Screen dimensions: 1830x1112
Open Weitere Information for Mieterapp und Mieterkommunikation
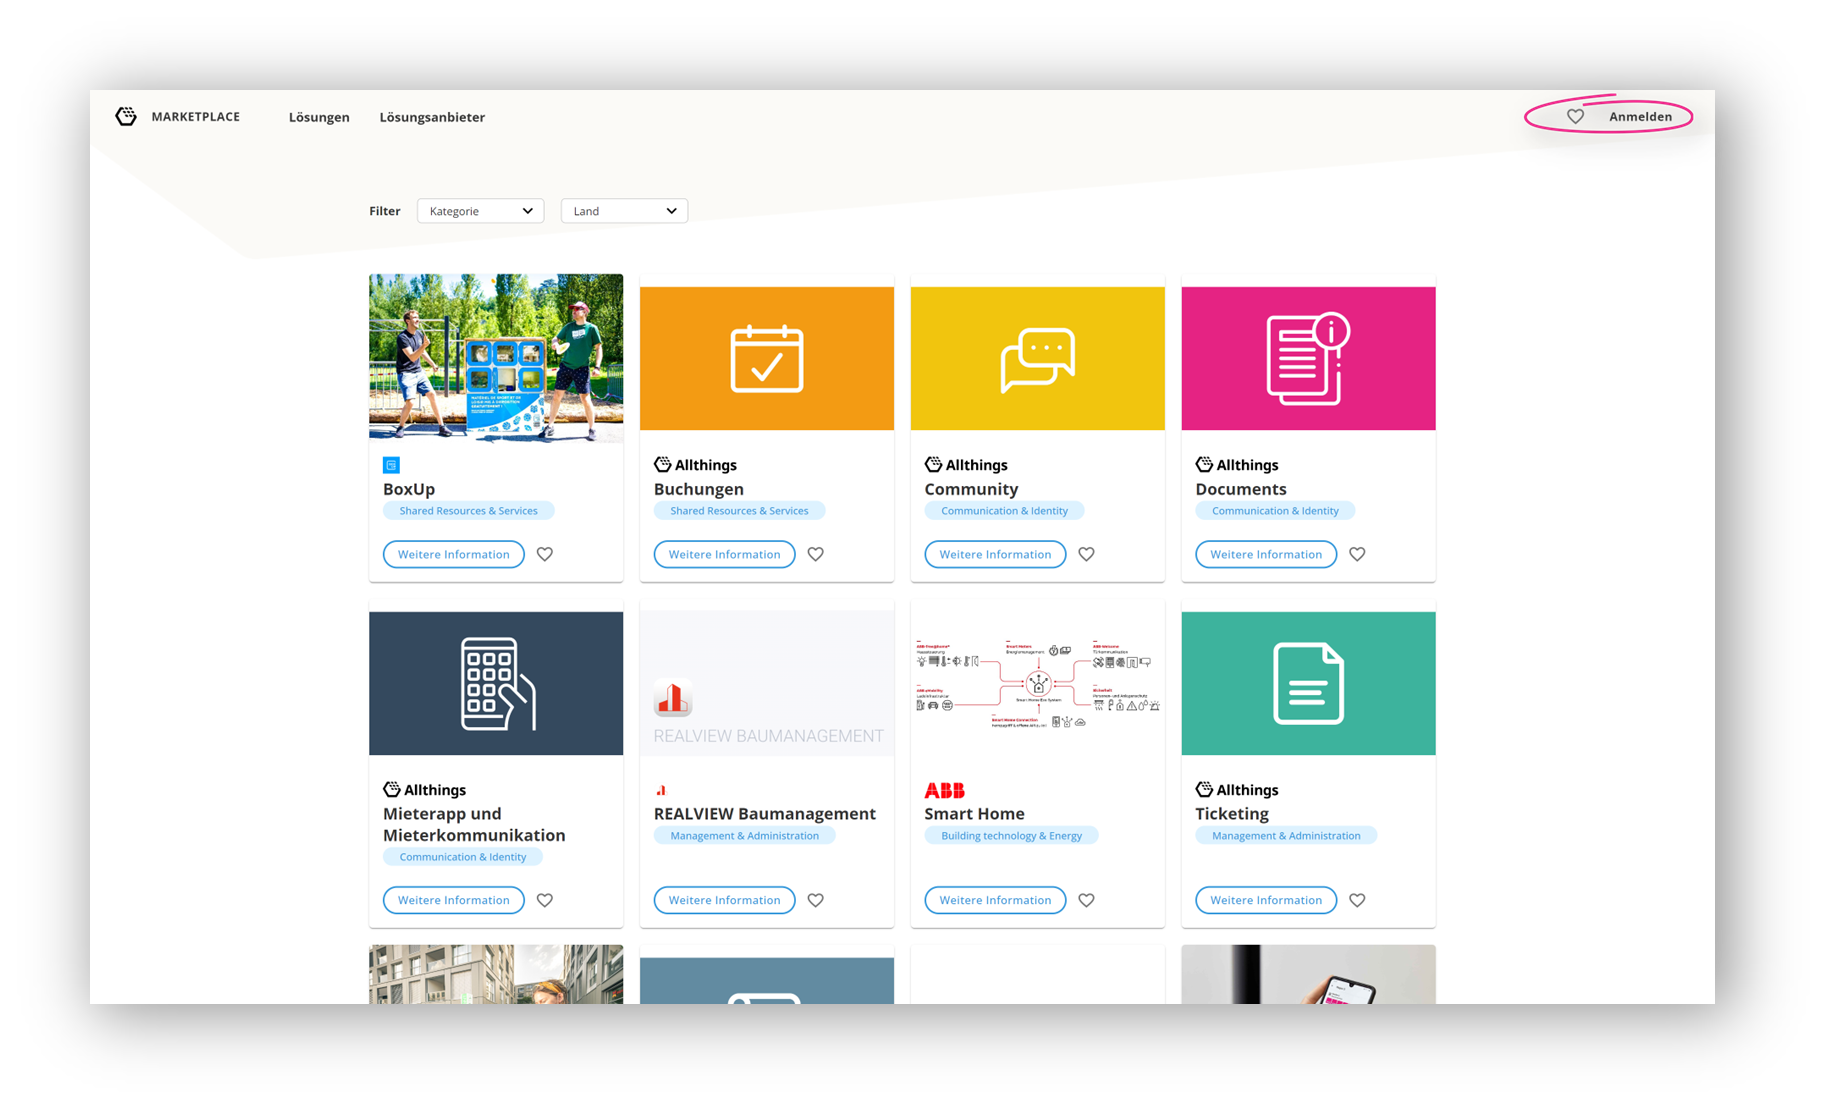coord(454,900)
